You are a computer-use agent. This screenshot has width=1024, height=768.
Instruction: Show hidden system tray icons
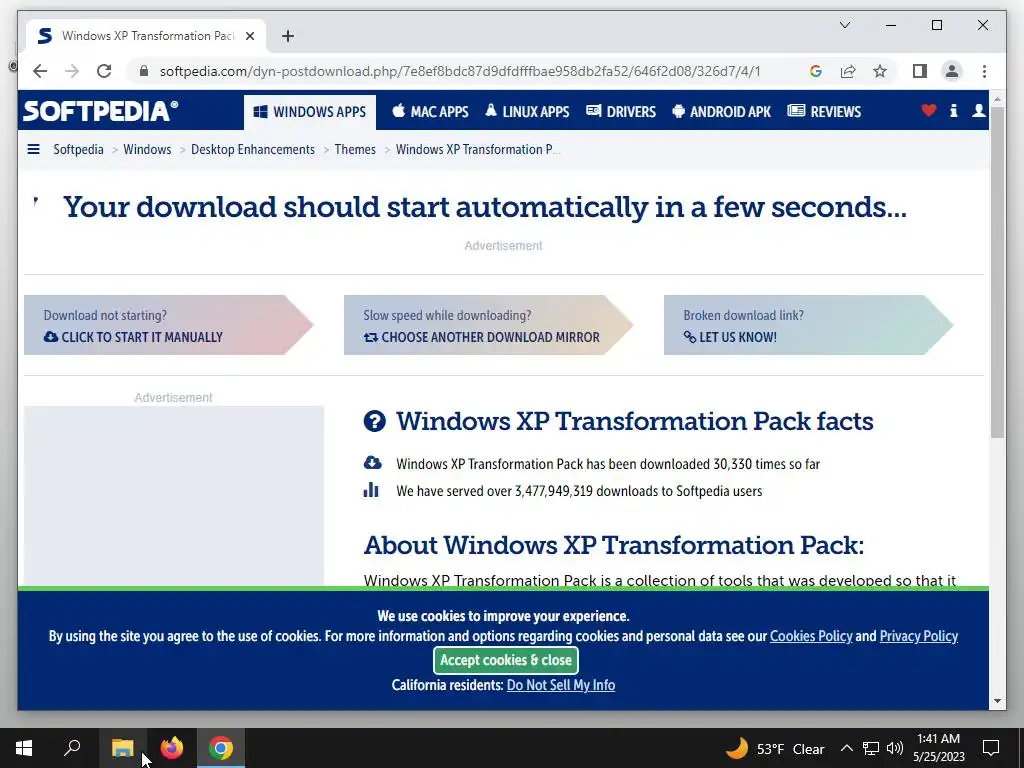pyautogui.click(x=846, y=748)
